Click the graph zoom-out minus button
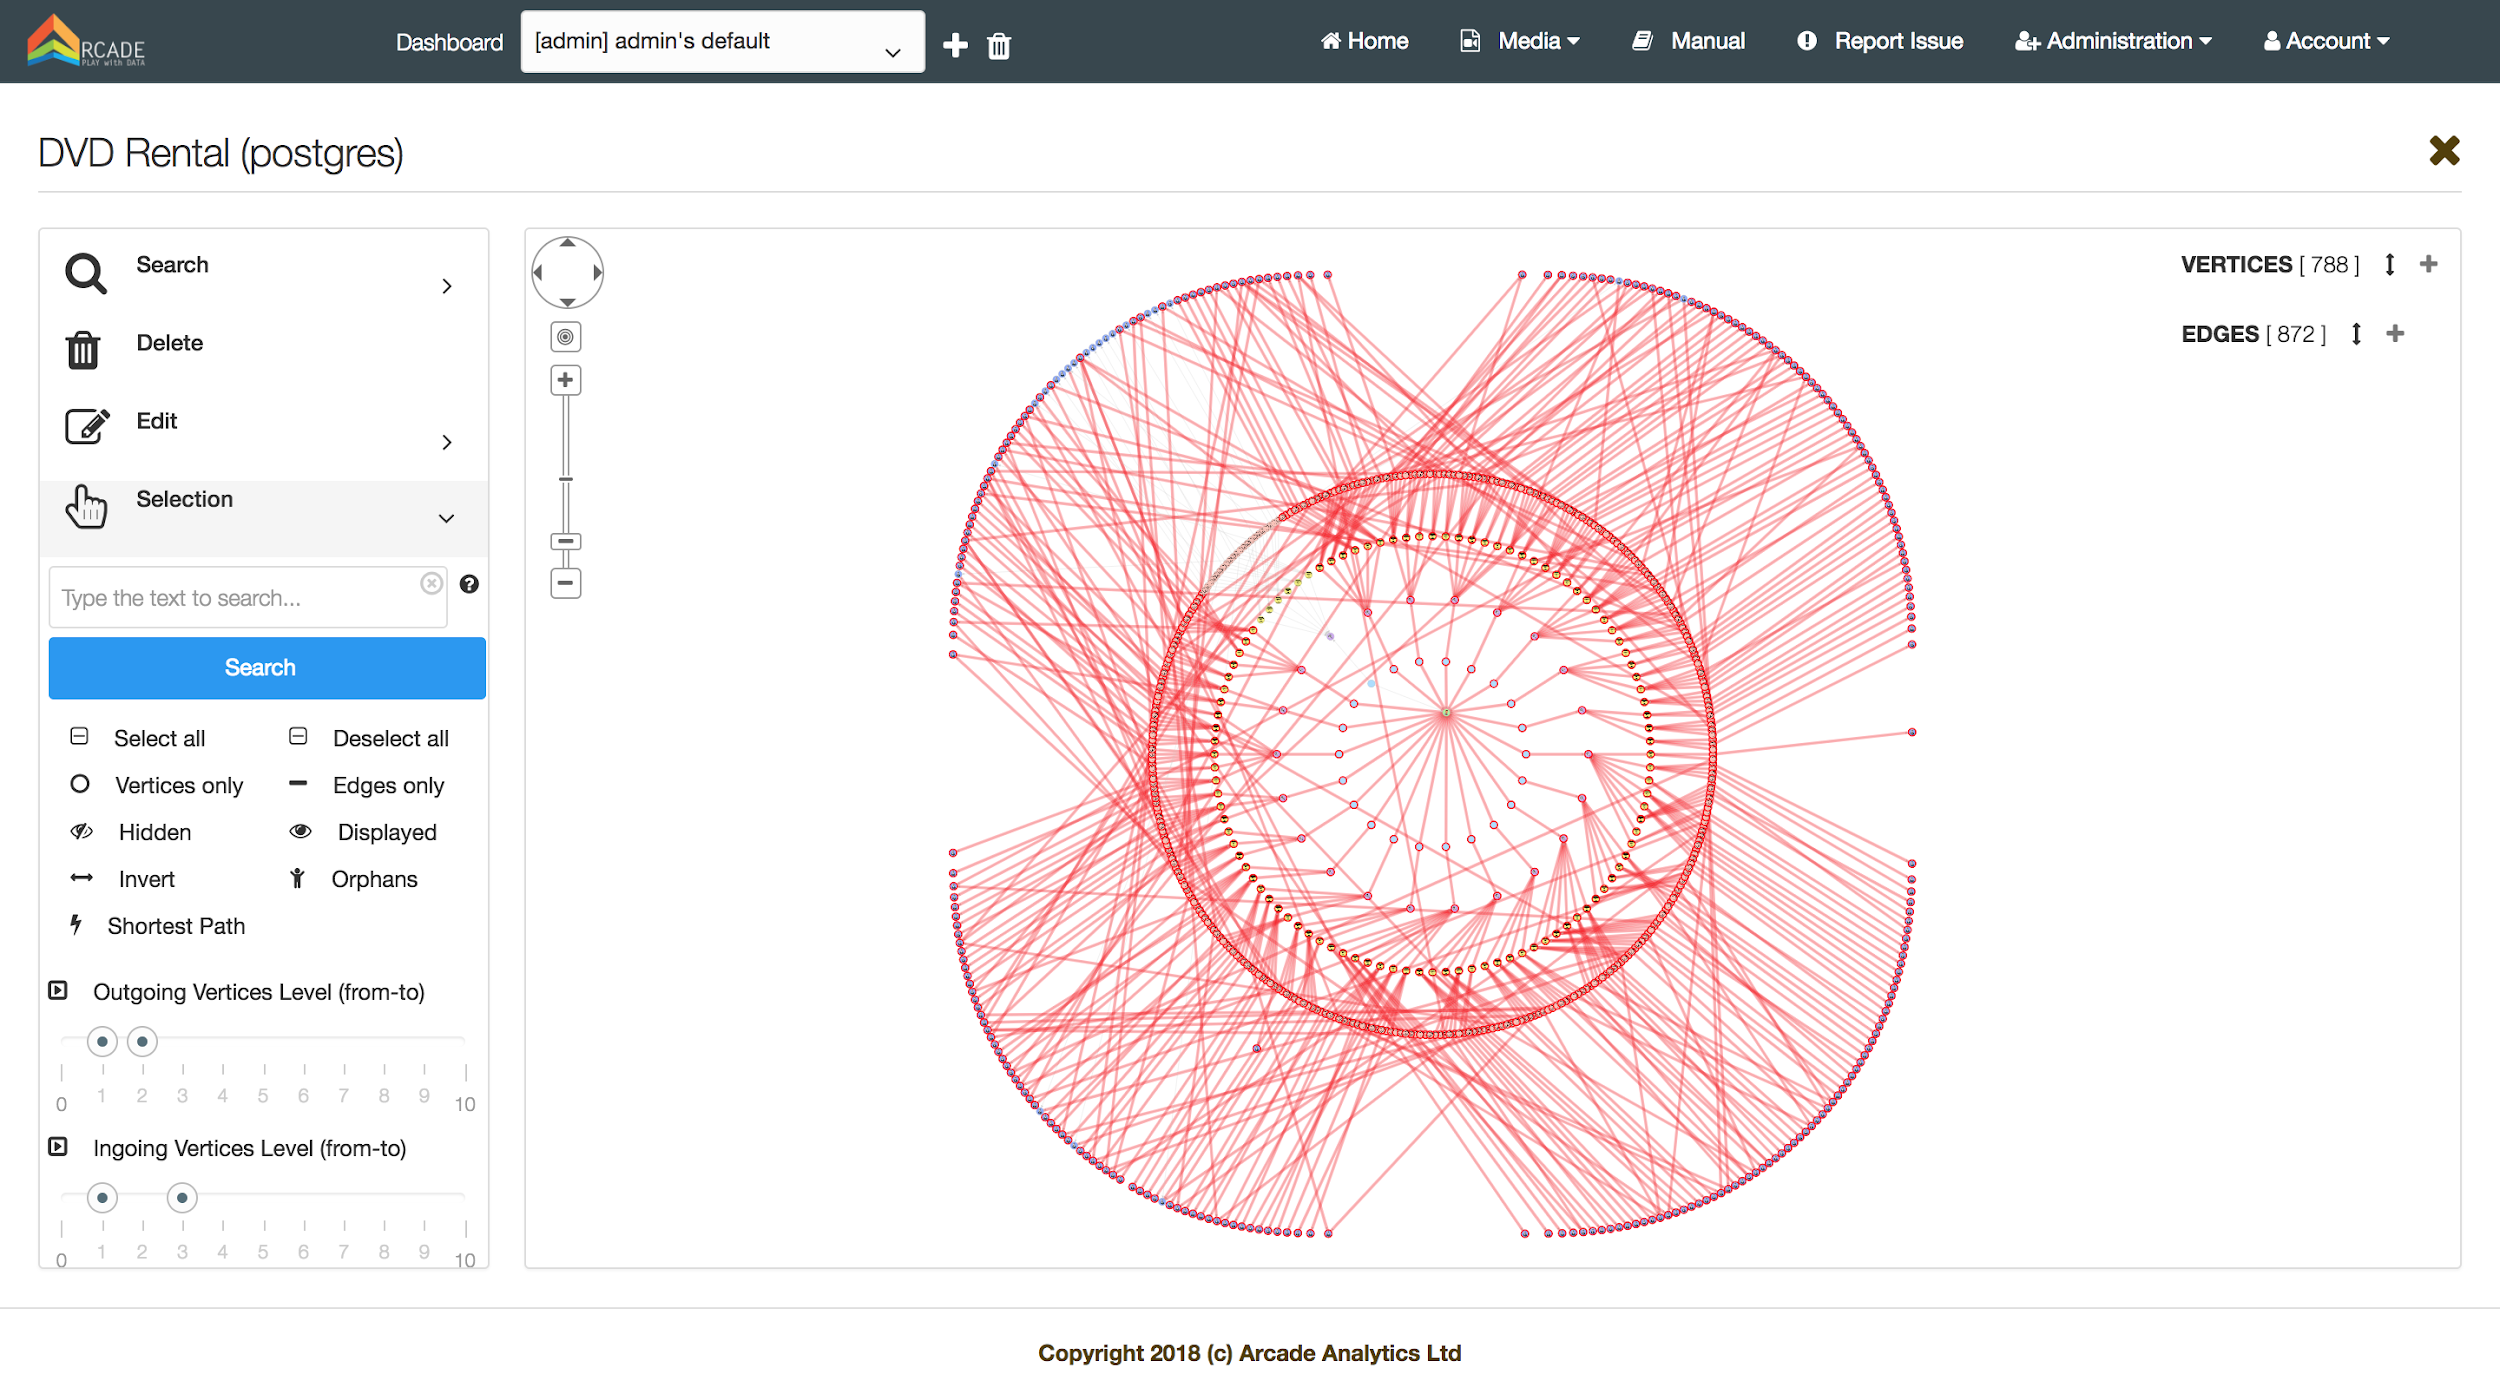The width and height of the screenshot is (2500, 1394). tap(565, 583)
